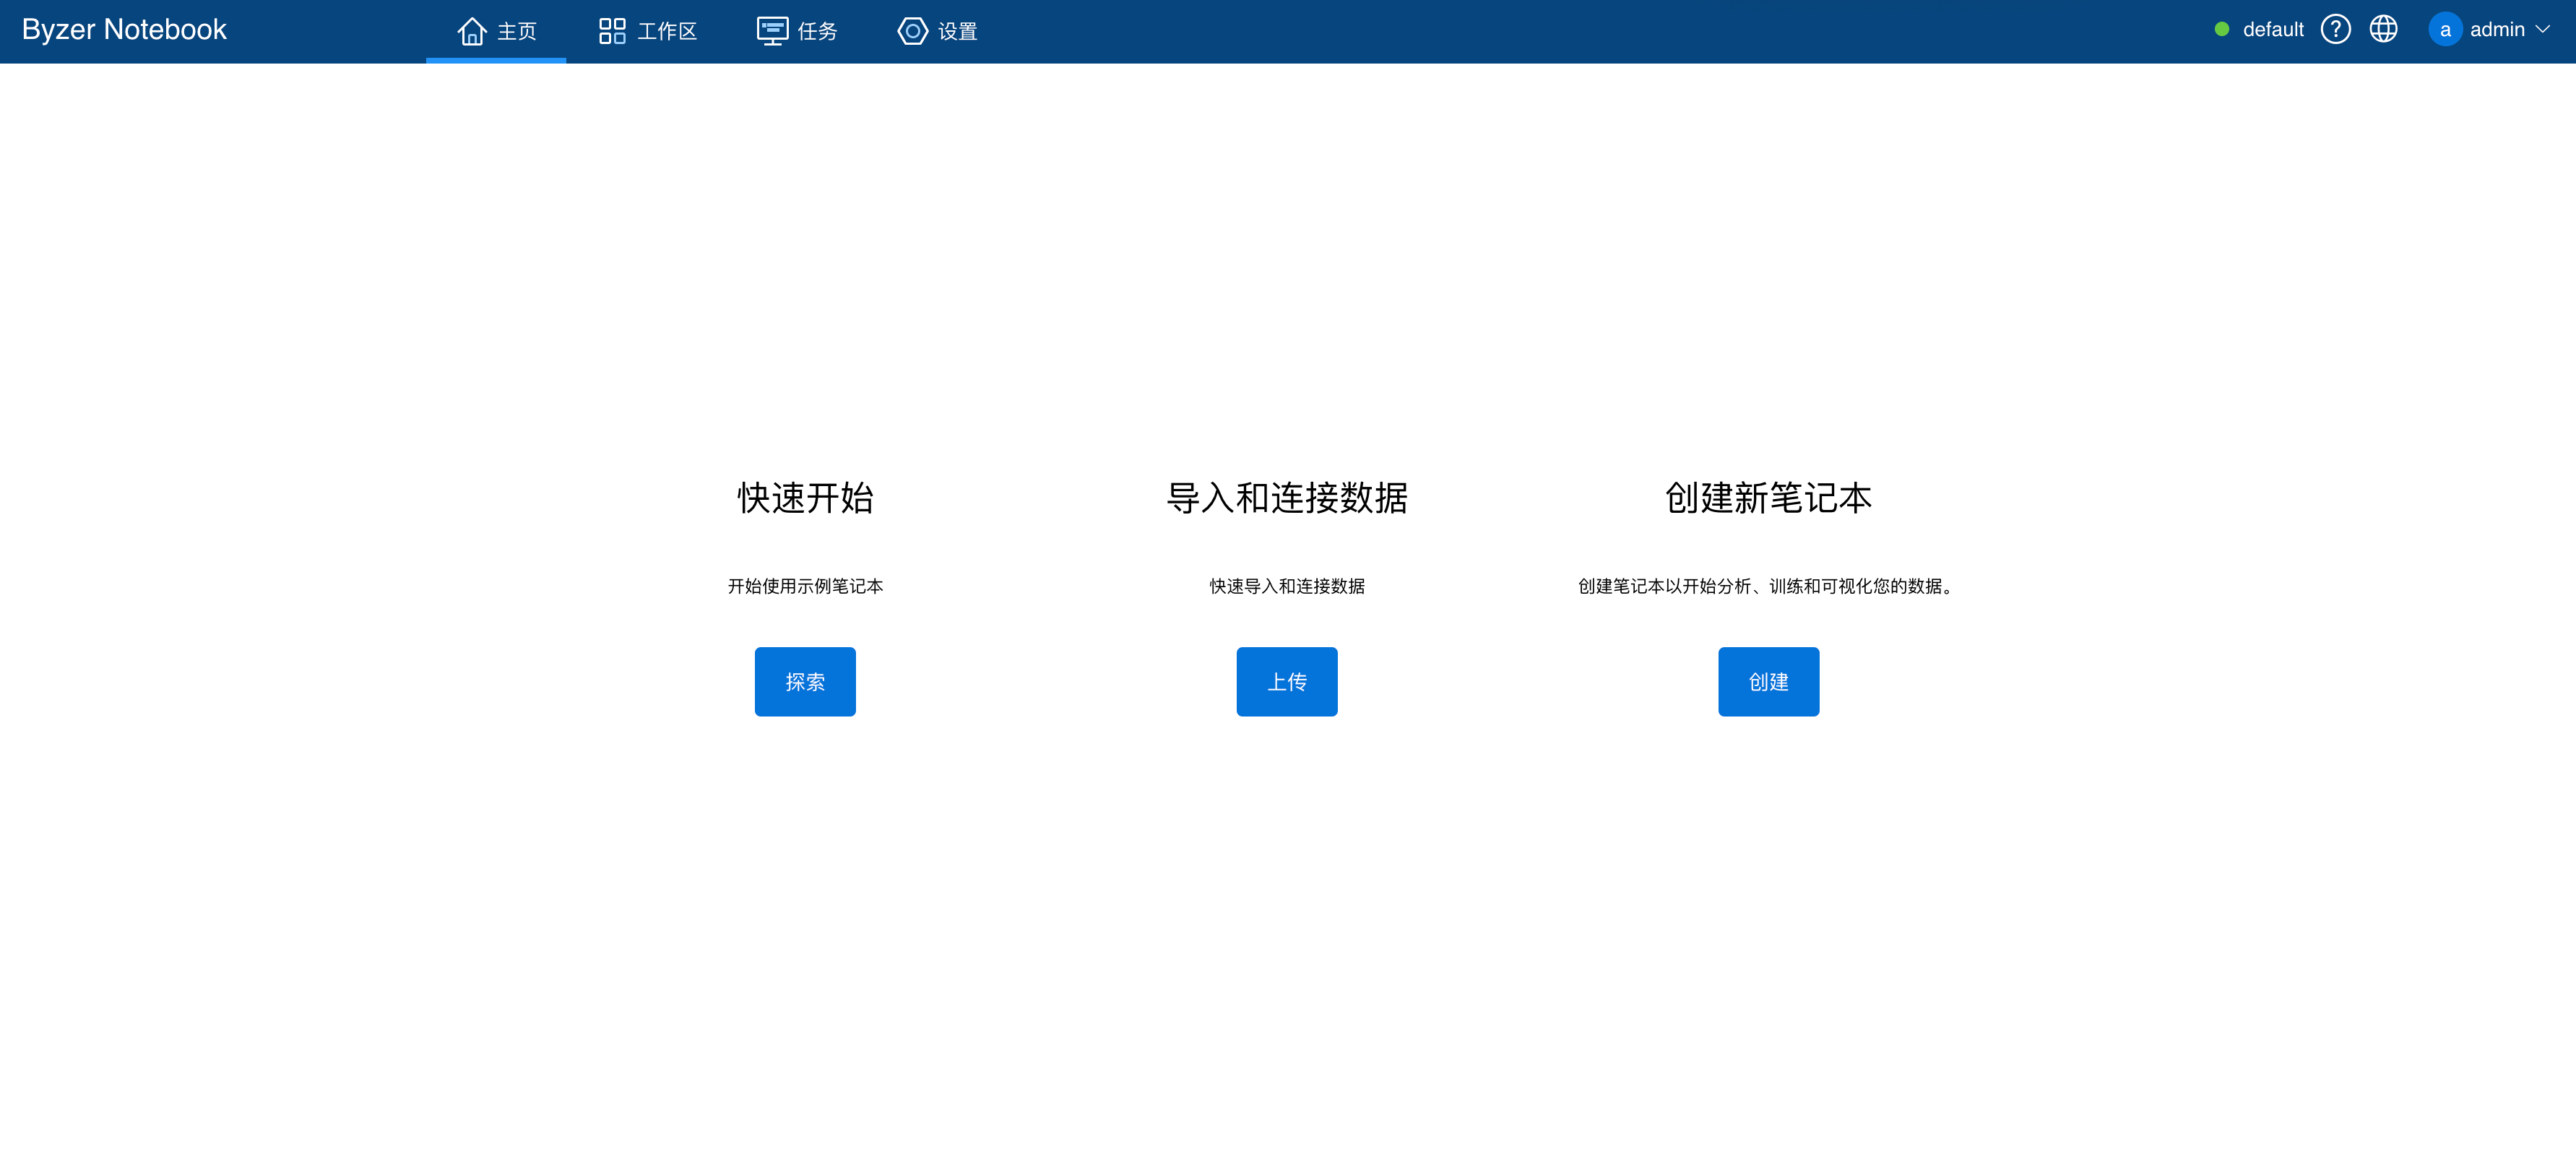Image resolution: width=2576 pixels, height=1160 pixels.
Task: Select the 主页 tab label
Action: 517,32
